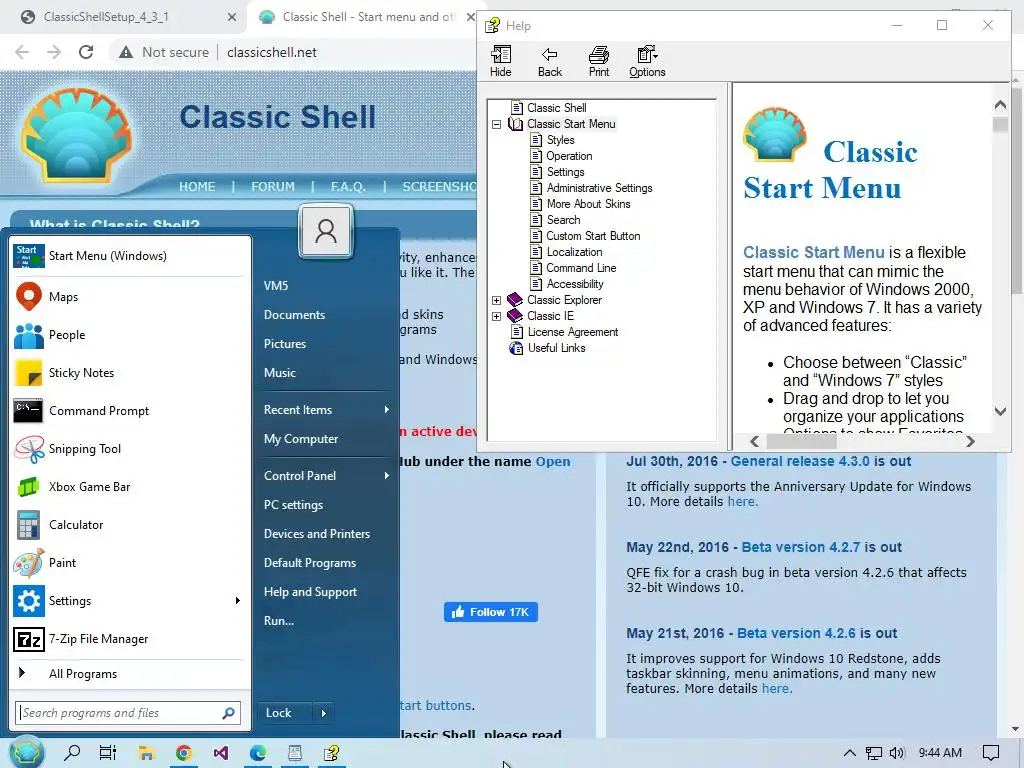Screen dimensions: 1024x768
Task: Launch the People app
Action: tap(129, 334)
